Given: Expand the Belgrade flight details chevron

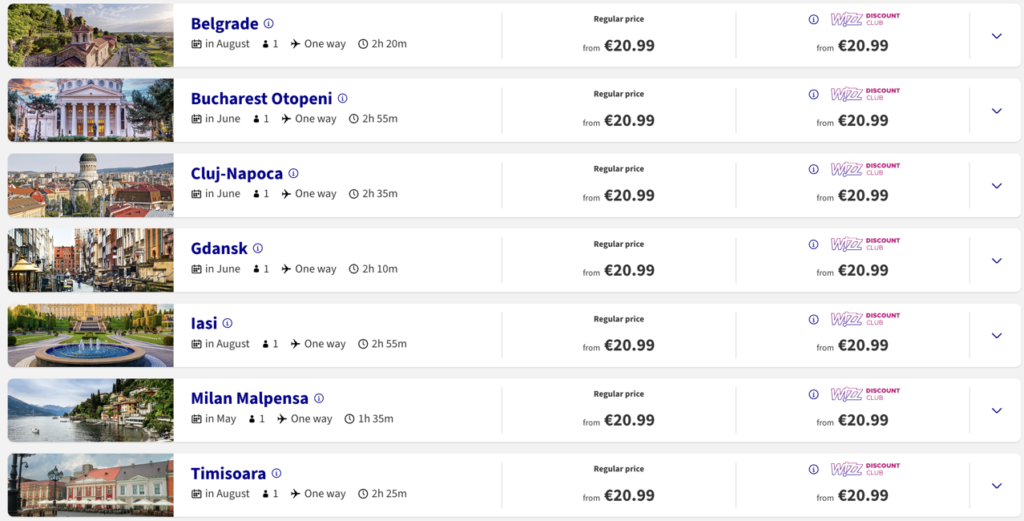Looking at the screenshot, I should click(x=996, y=36).
